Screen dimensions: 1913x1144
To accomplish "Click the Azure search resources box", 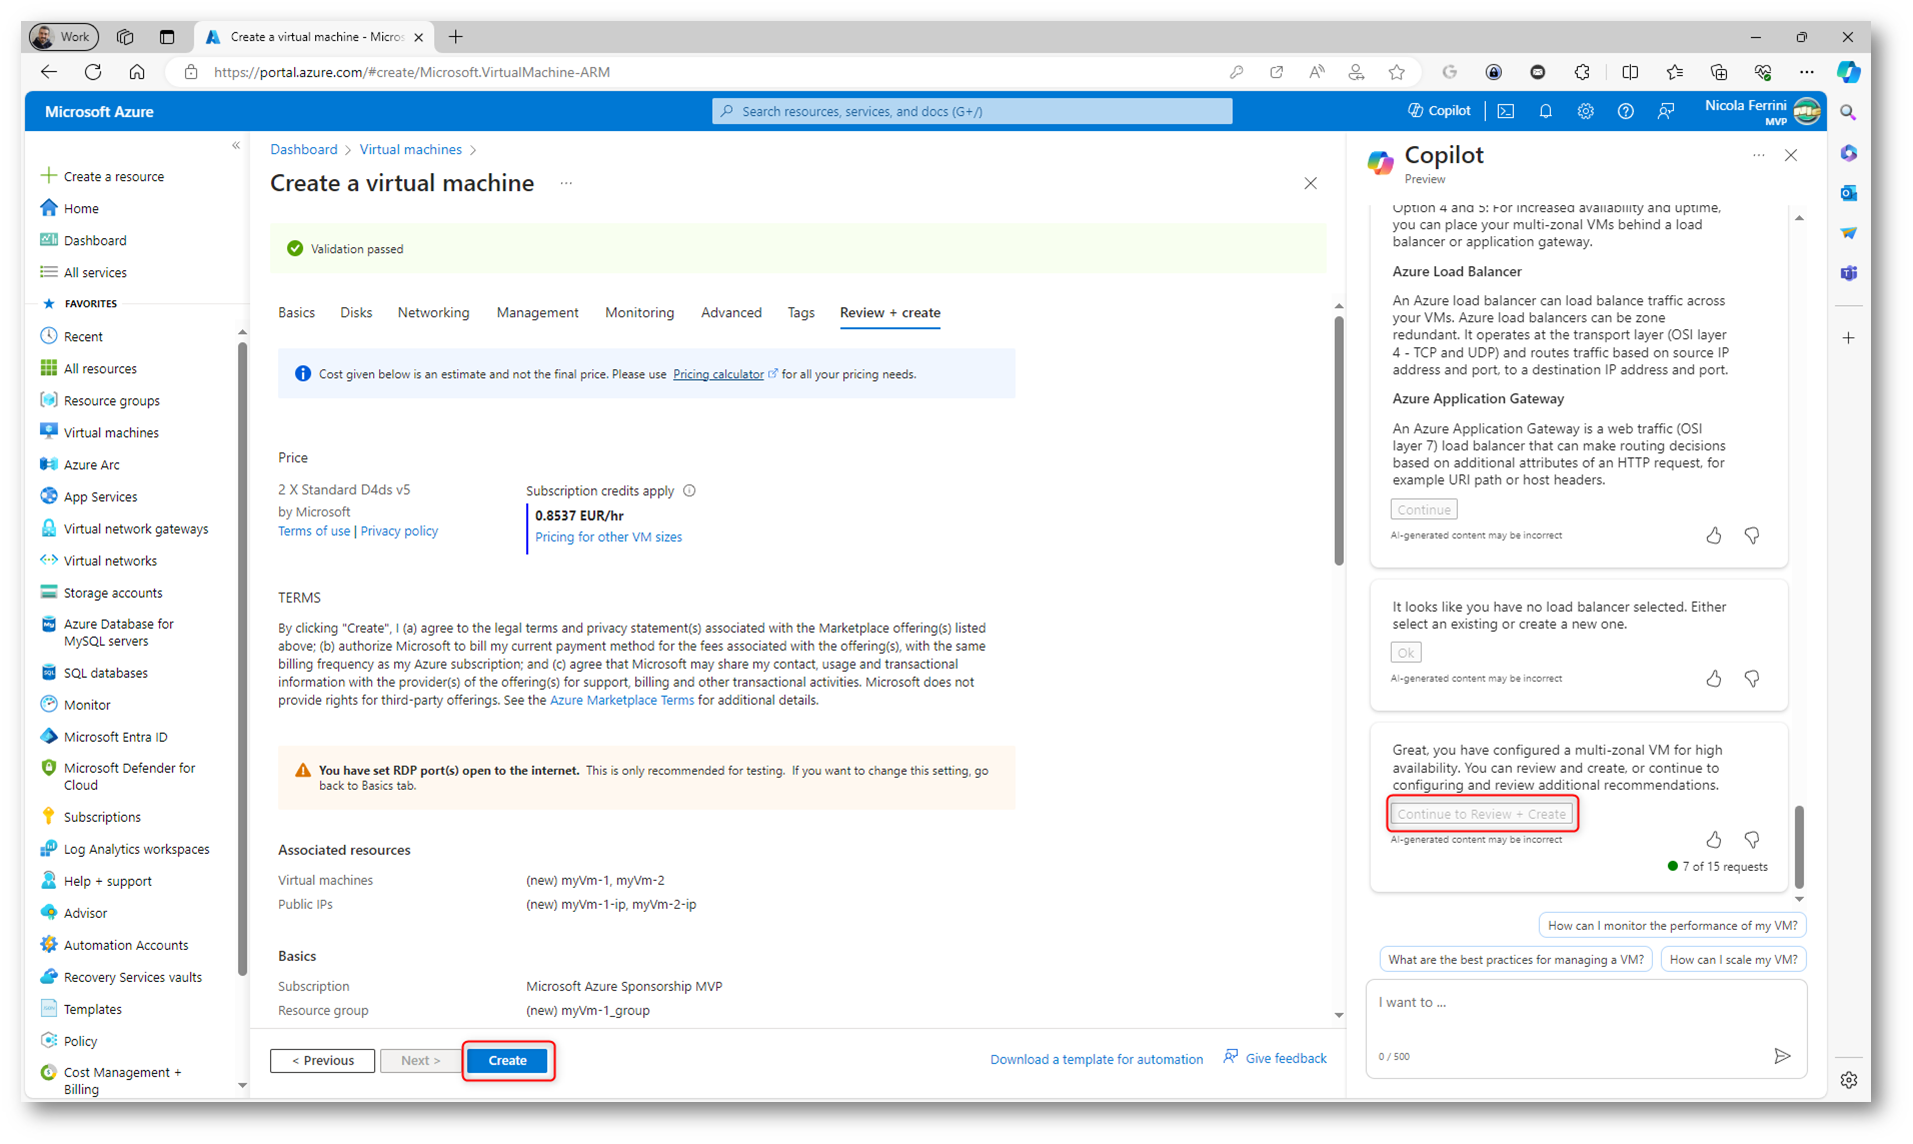I will point(971,111).
